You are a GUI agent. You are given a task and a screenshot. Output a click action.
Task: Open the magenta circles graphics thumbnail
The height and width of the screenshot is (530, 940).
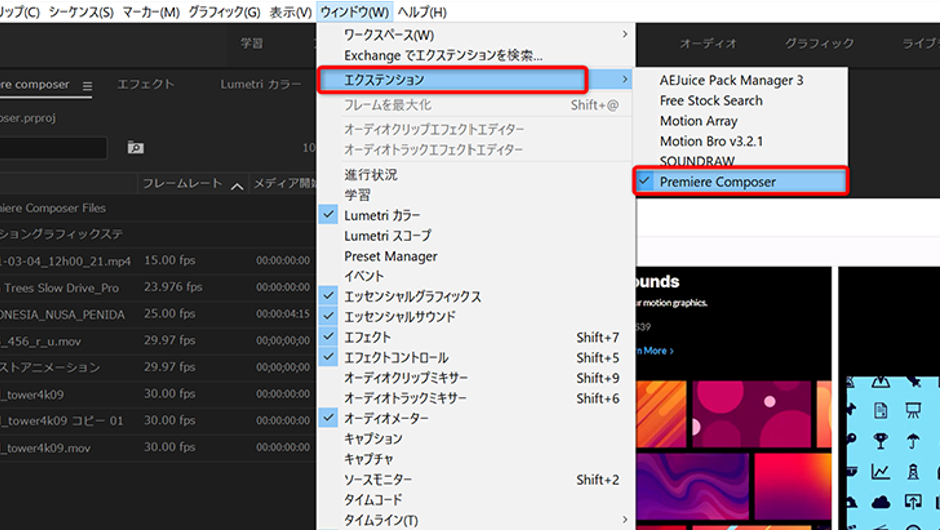tap(751, 414)
